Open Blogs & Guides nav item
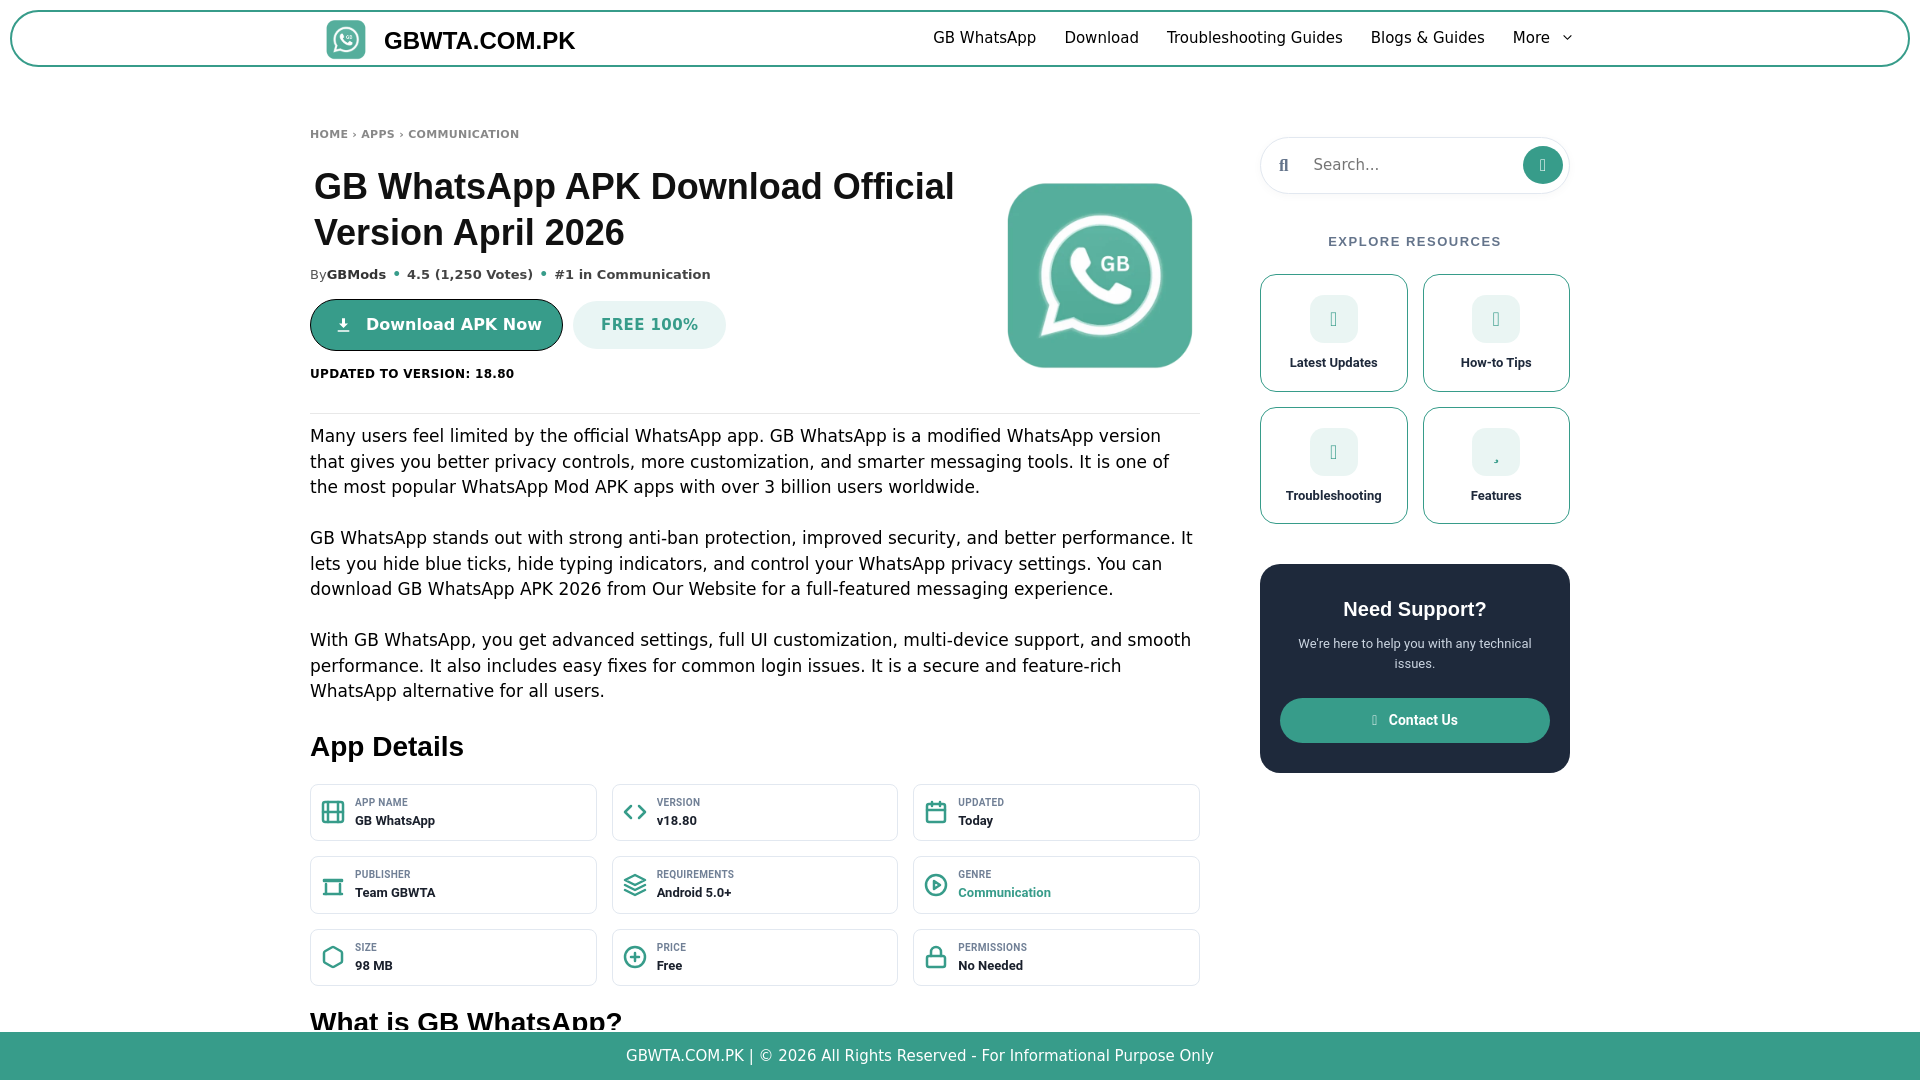1920x1080 pixels. (1427, 38)
